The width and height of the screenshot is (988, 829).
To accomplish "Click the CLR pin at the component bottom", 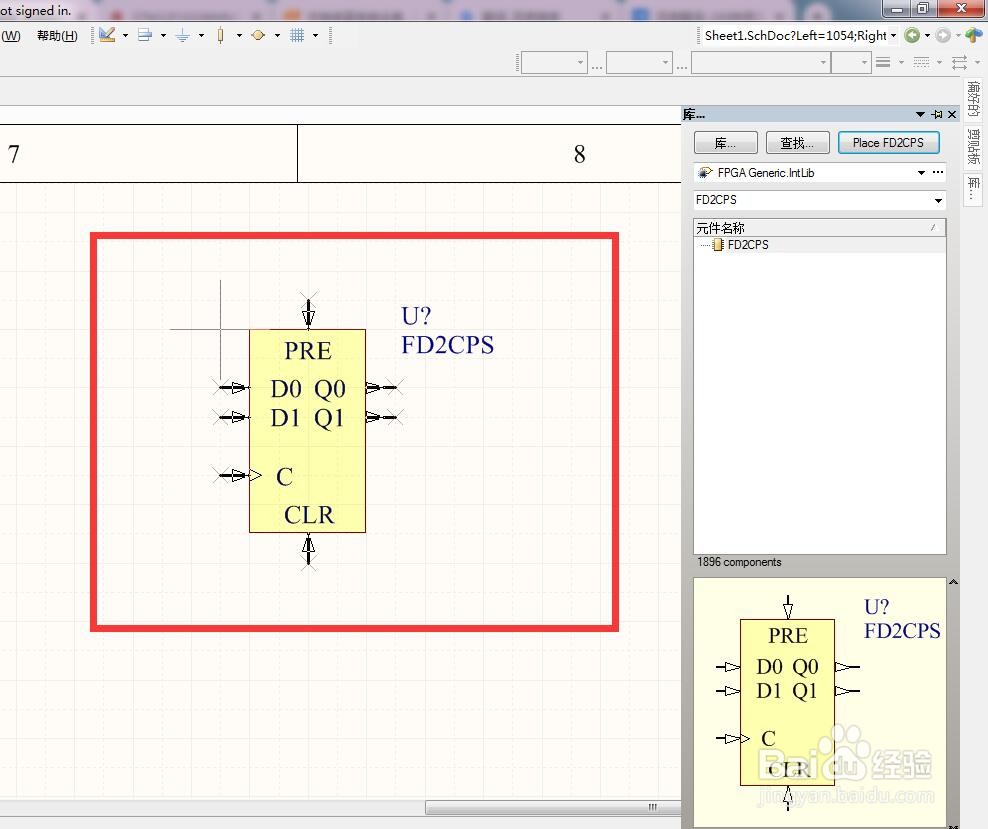I will pos(308,551).
